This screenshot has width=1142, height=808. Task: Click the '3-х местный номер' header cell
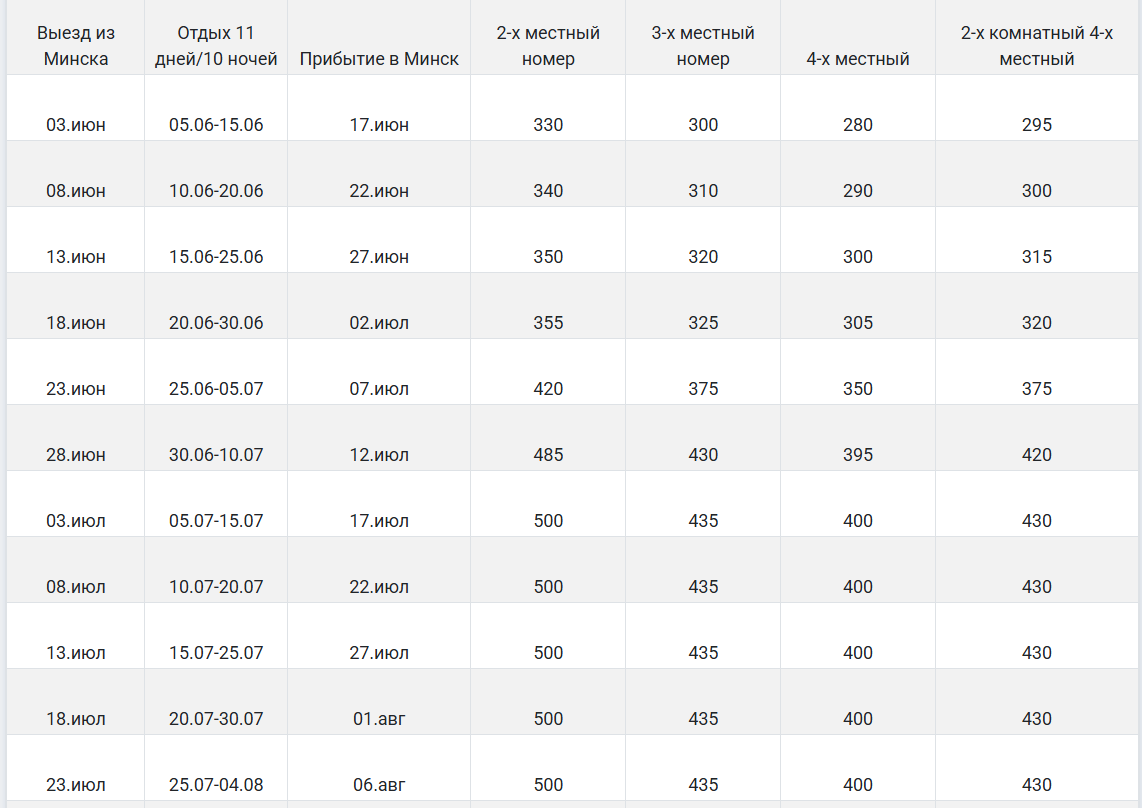pyautogui.click(x=703, y=46)
